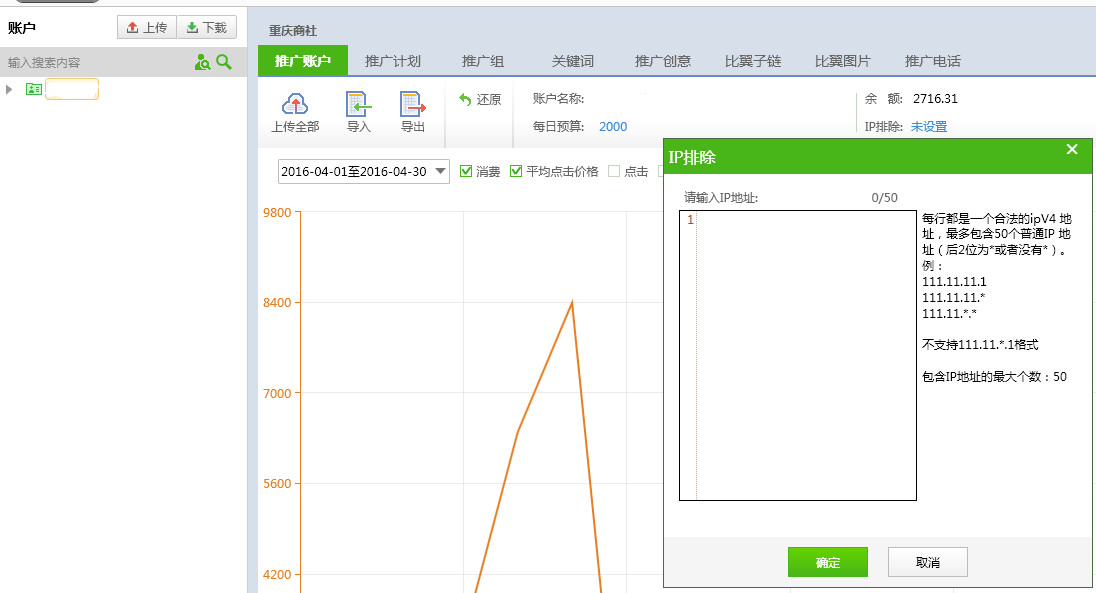Close the IP排除 dialog

click(1071, 149)
